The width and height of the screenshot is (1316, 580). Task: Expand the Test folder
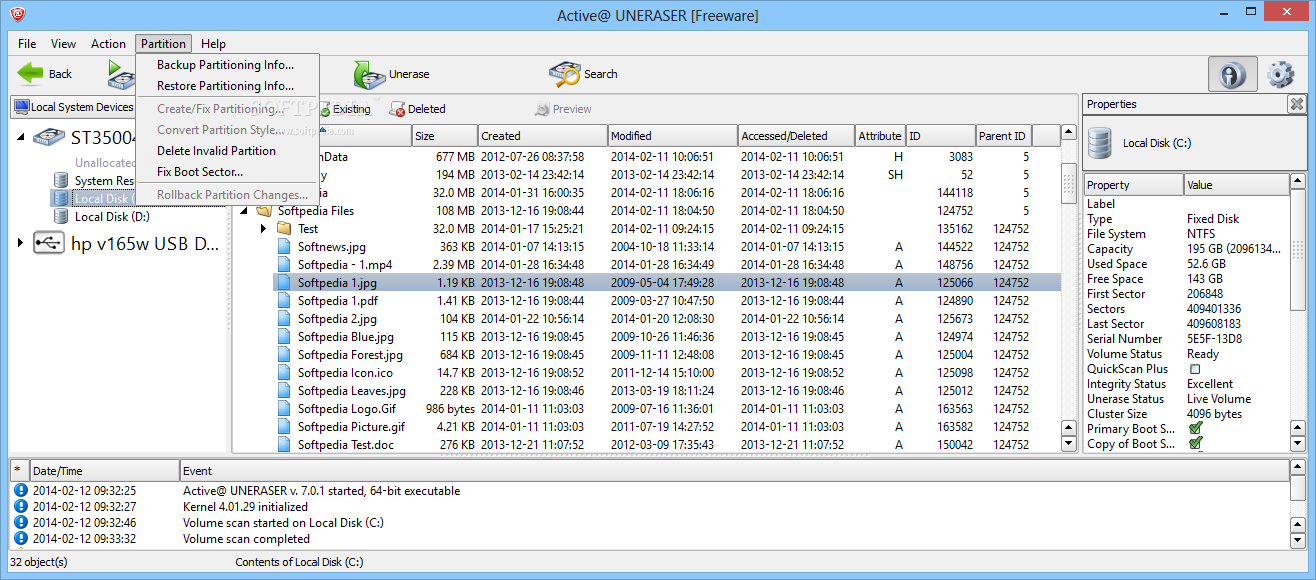click(x=264, y=229)
